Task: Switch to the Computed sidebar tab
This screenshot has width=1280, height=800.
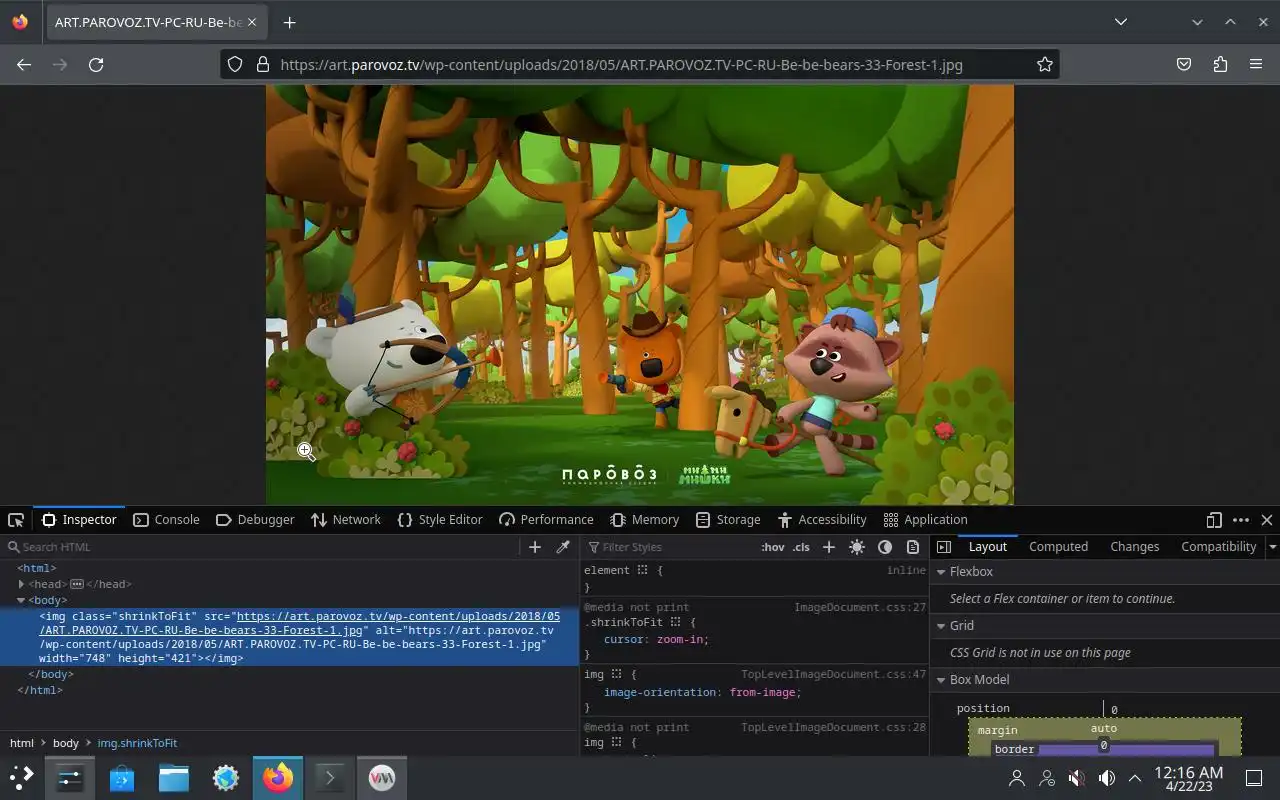Action: click(1058, 547)
